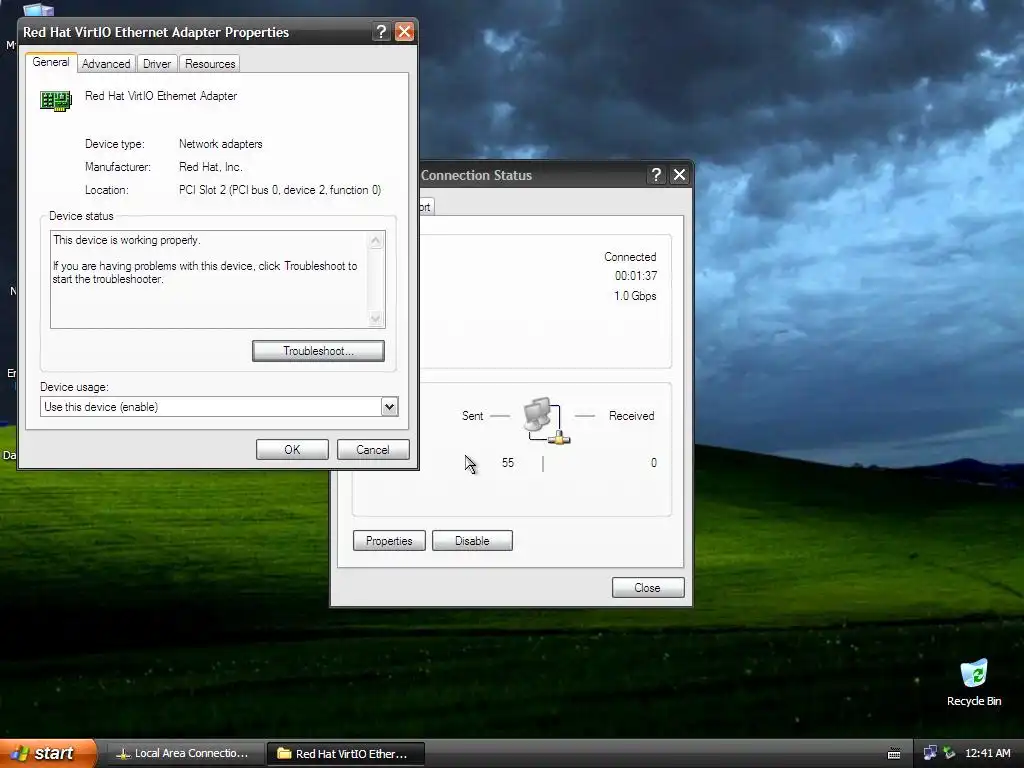Viewport: 1024px width, 768px height.
Task: Click the device status scrollbar up arrow
Action: click(376, 241)
